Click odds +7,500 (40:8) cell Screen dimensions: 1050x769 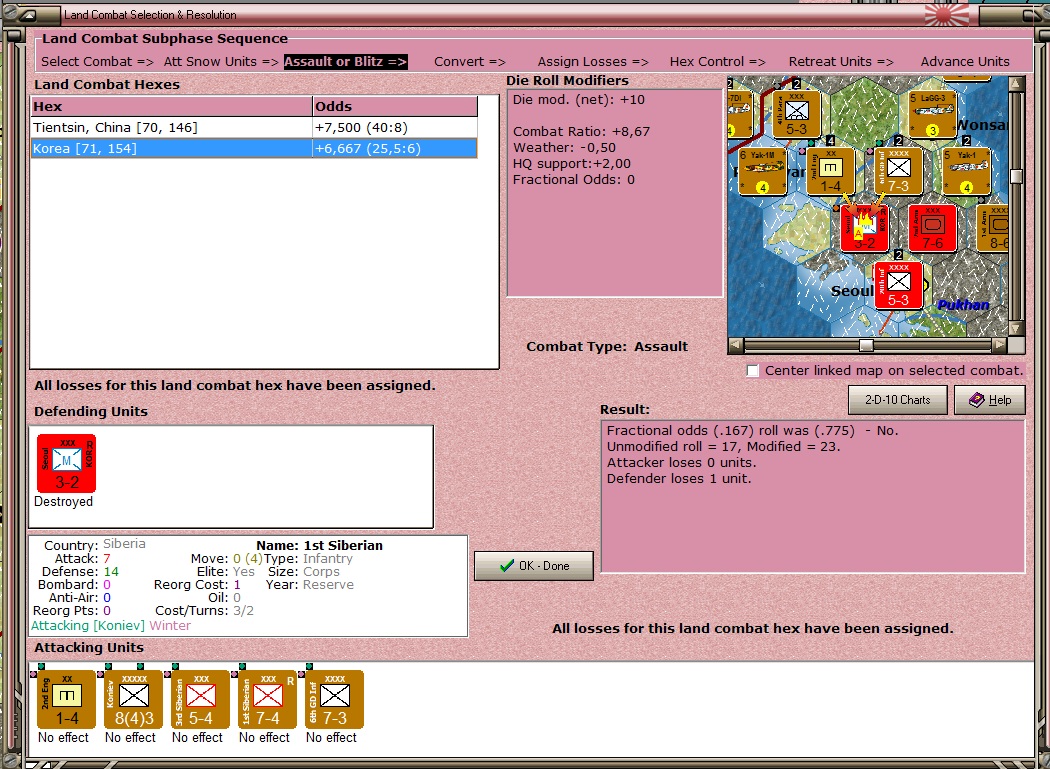click(x=395, y=127)
